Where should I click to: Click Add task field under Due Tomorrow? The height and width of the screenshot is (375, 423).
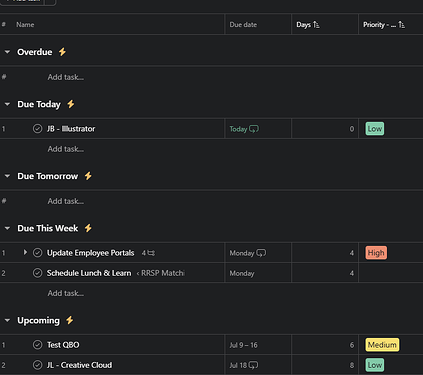(66, 201)
